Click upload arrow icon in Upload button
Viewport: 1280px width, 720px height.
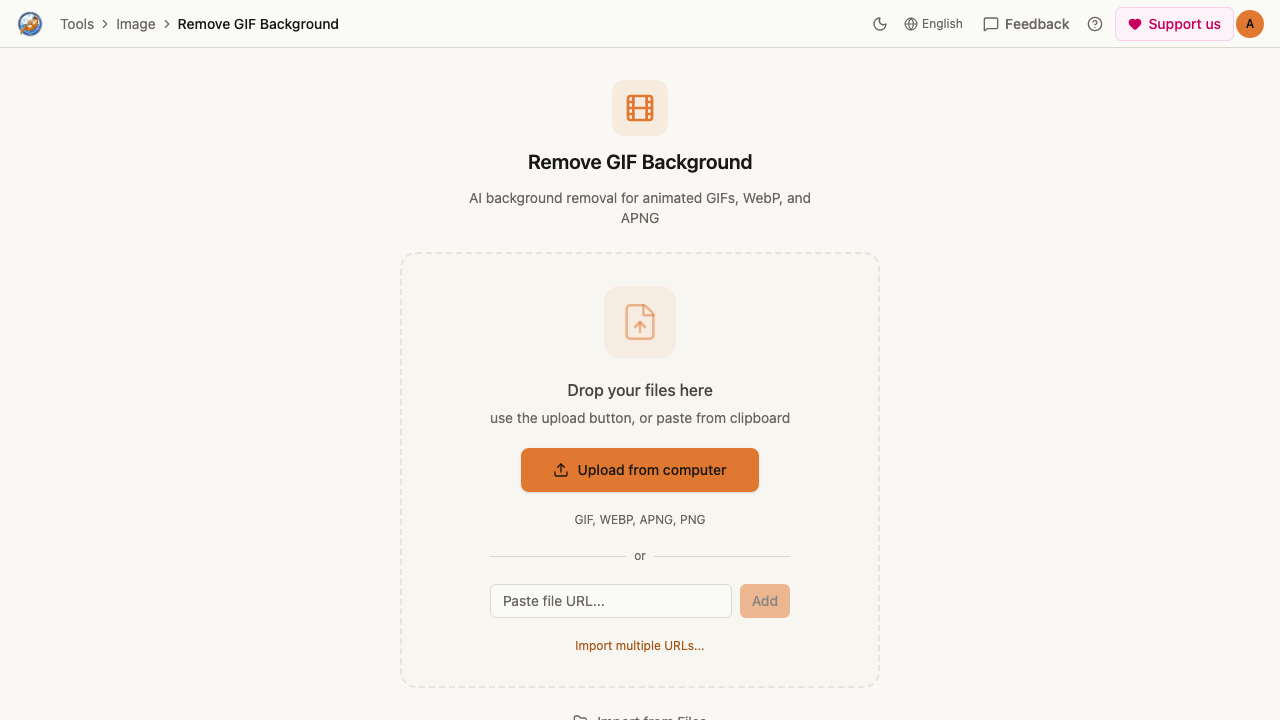click(561, 470)
